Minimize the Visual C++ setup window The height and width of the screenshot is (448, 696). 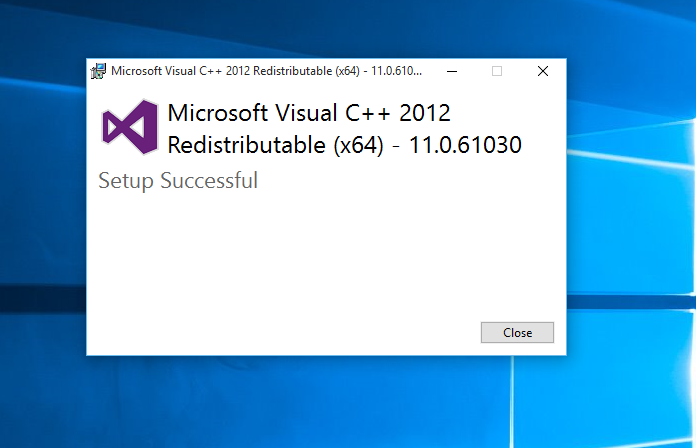[x=452, y=71]
